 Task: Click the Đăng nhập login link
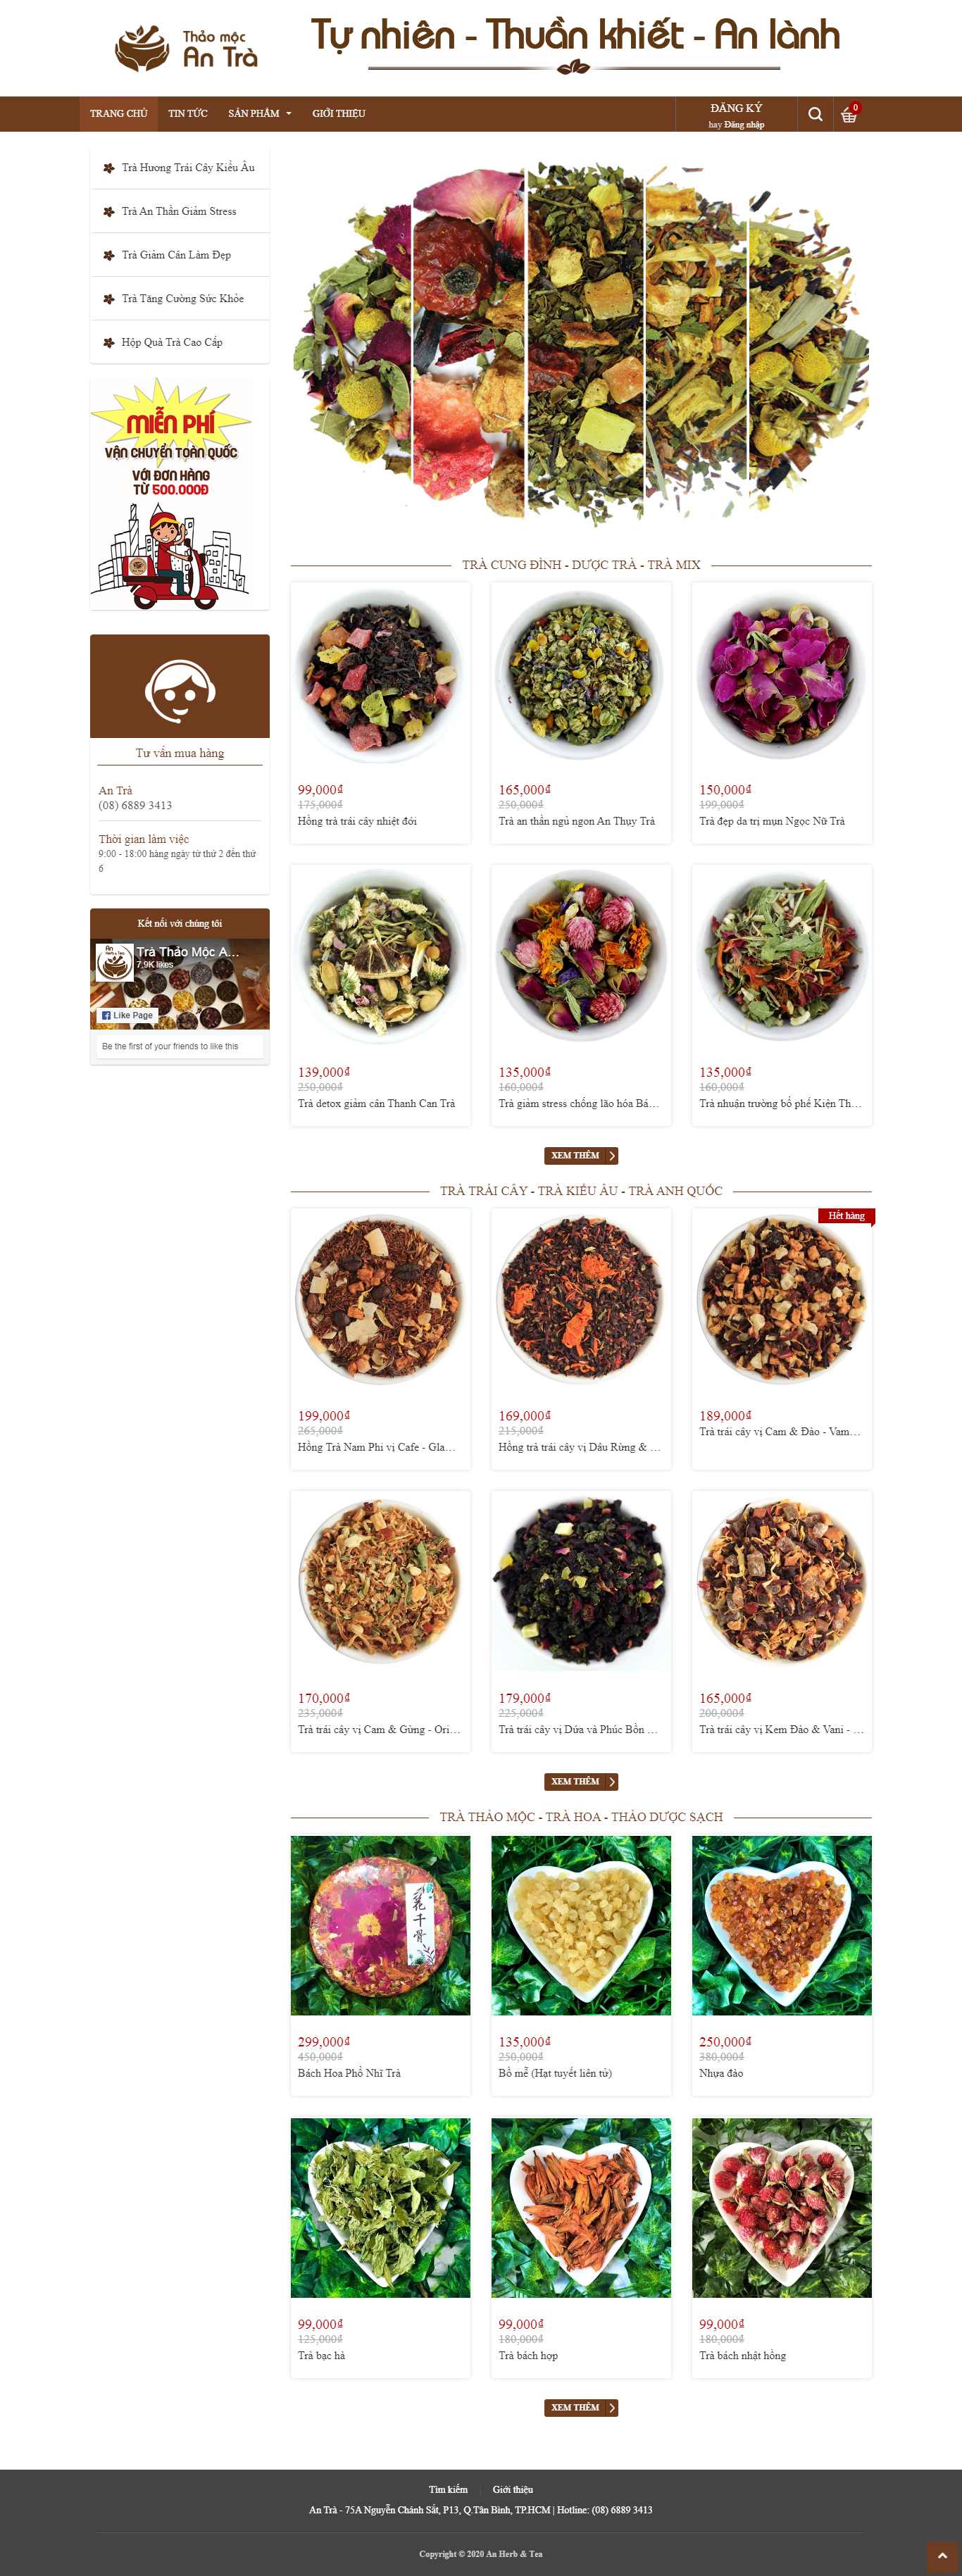(744, 125)
